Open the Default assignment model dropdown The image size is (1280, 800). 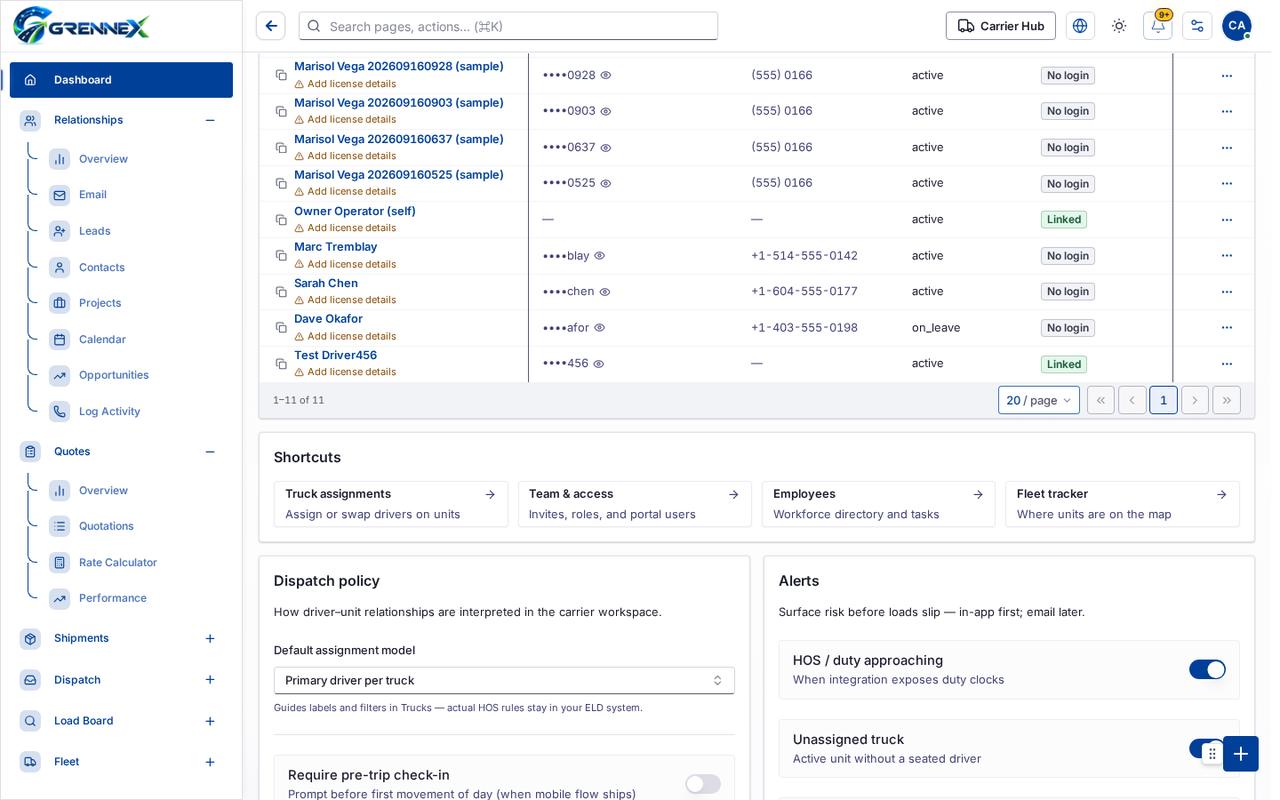504,680
